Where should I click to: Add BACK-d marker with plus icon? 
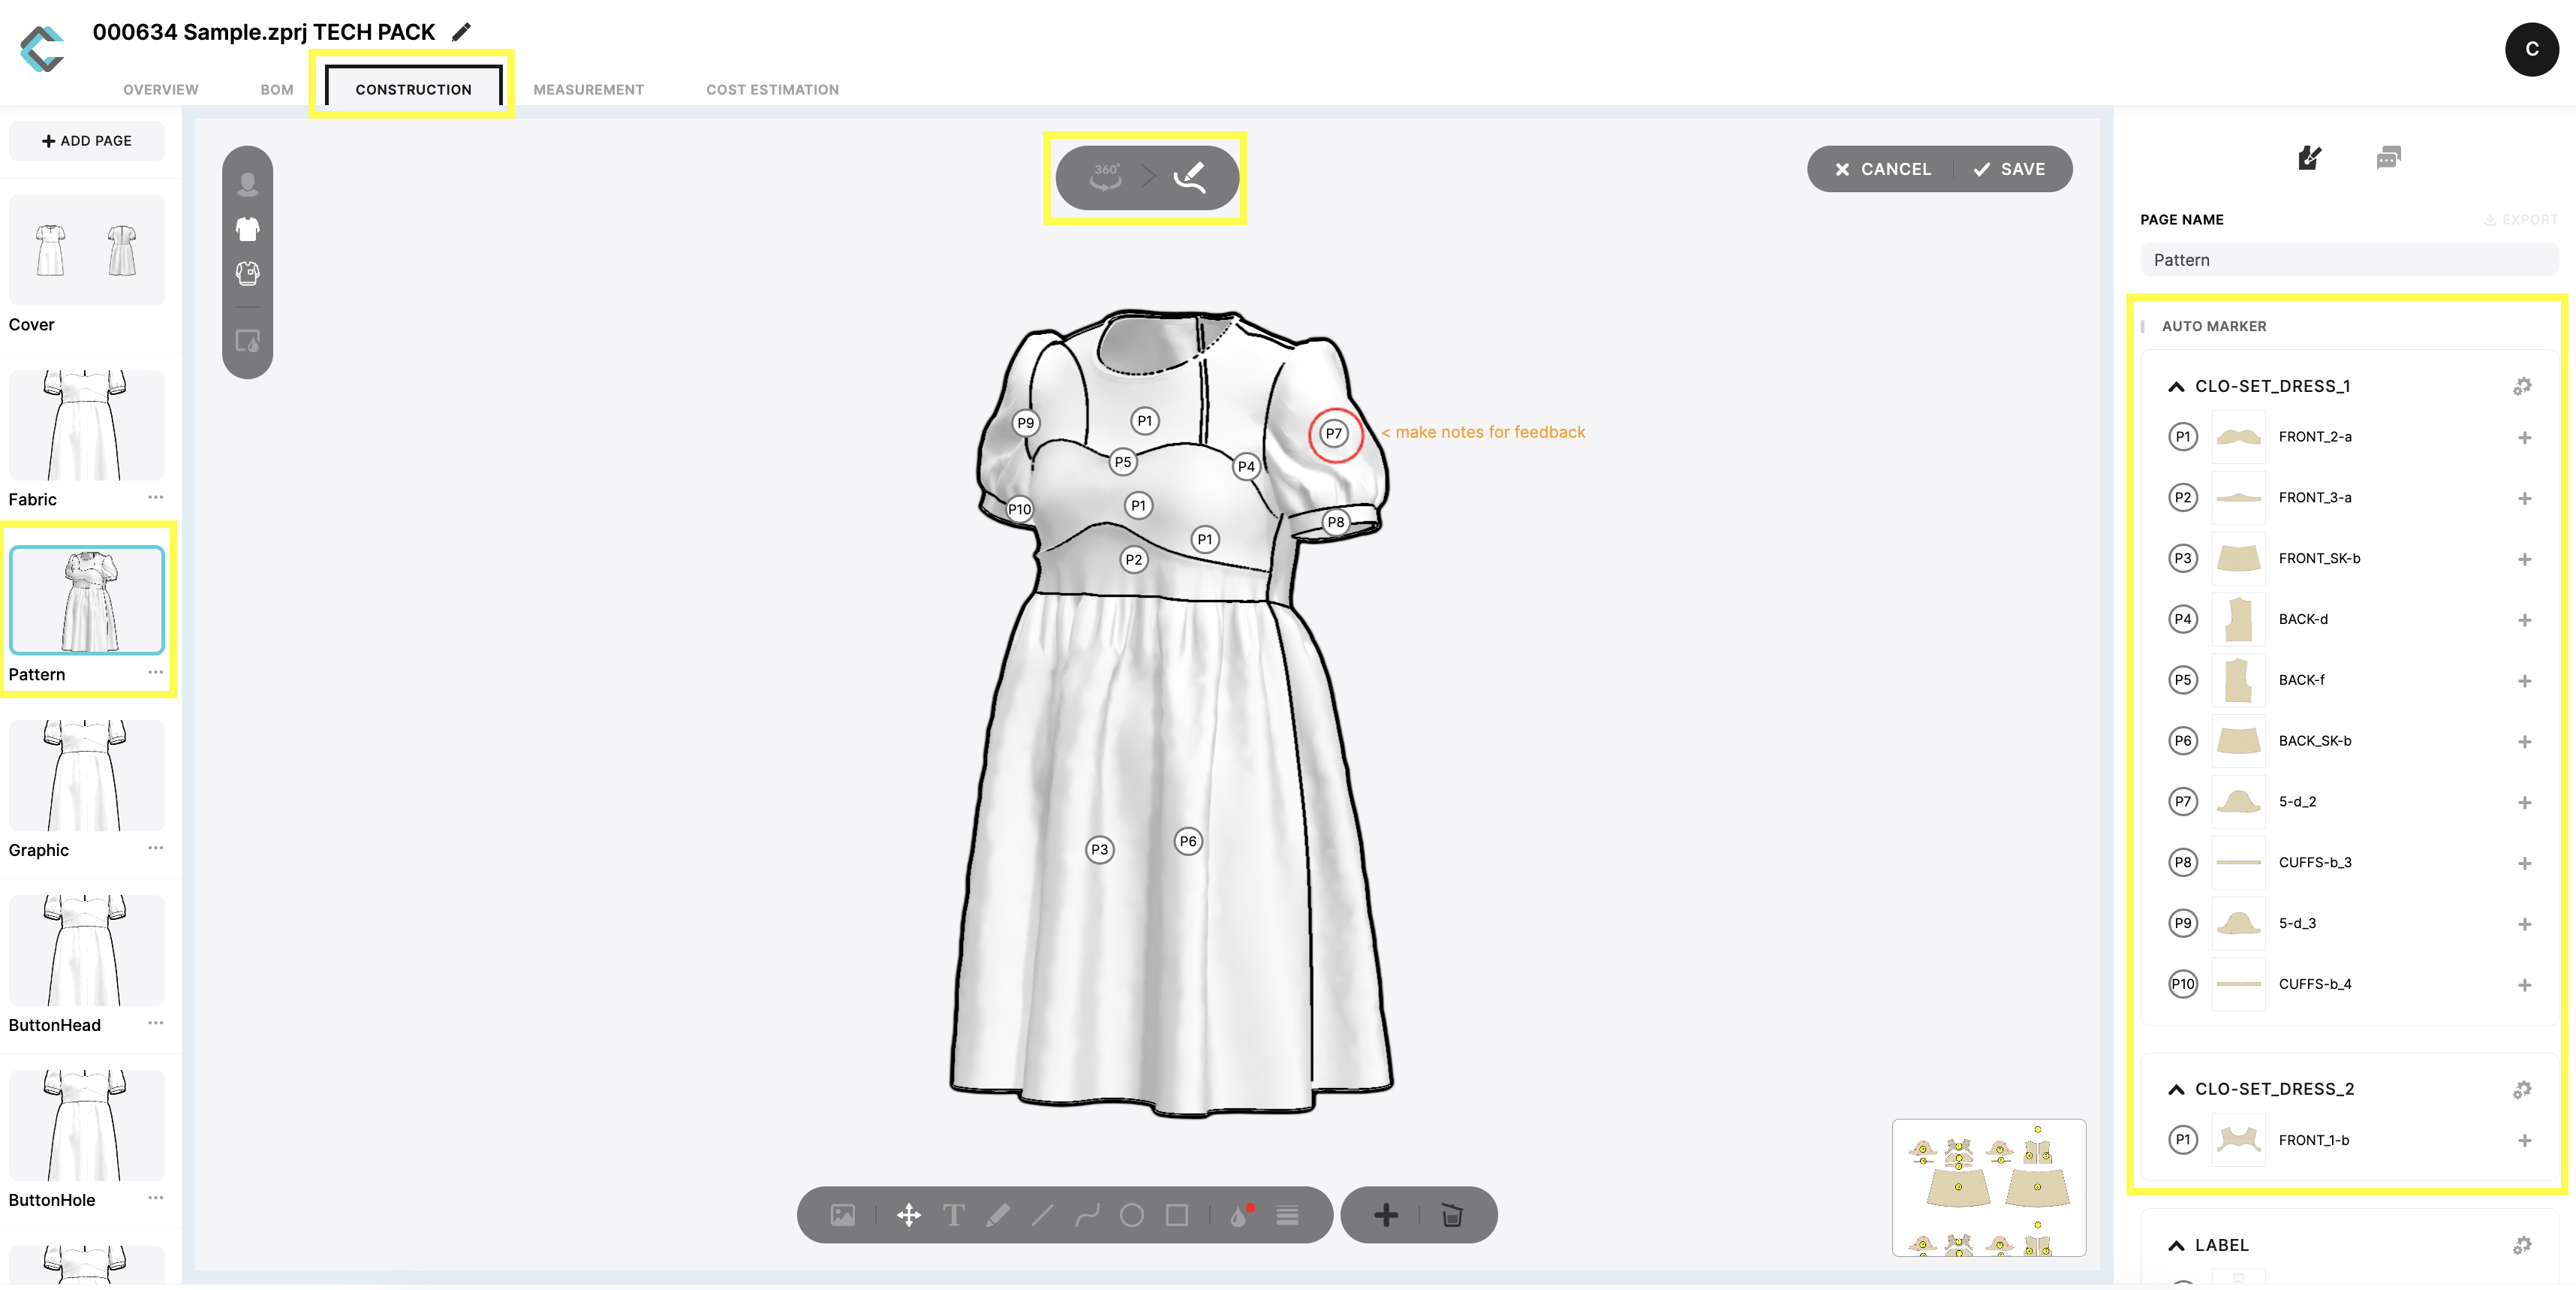click(2524, 621)
